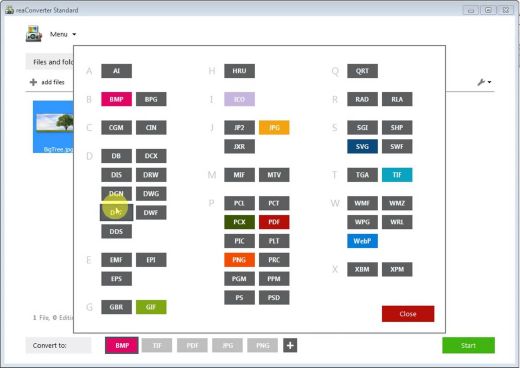Choose the PRC format tile
The width and height of the screenshot is (520, 368).
[x=274, y=260]
